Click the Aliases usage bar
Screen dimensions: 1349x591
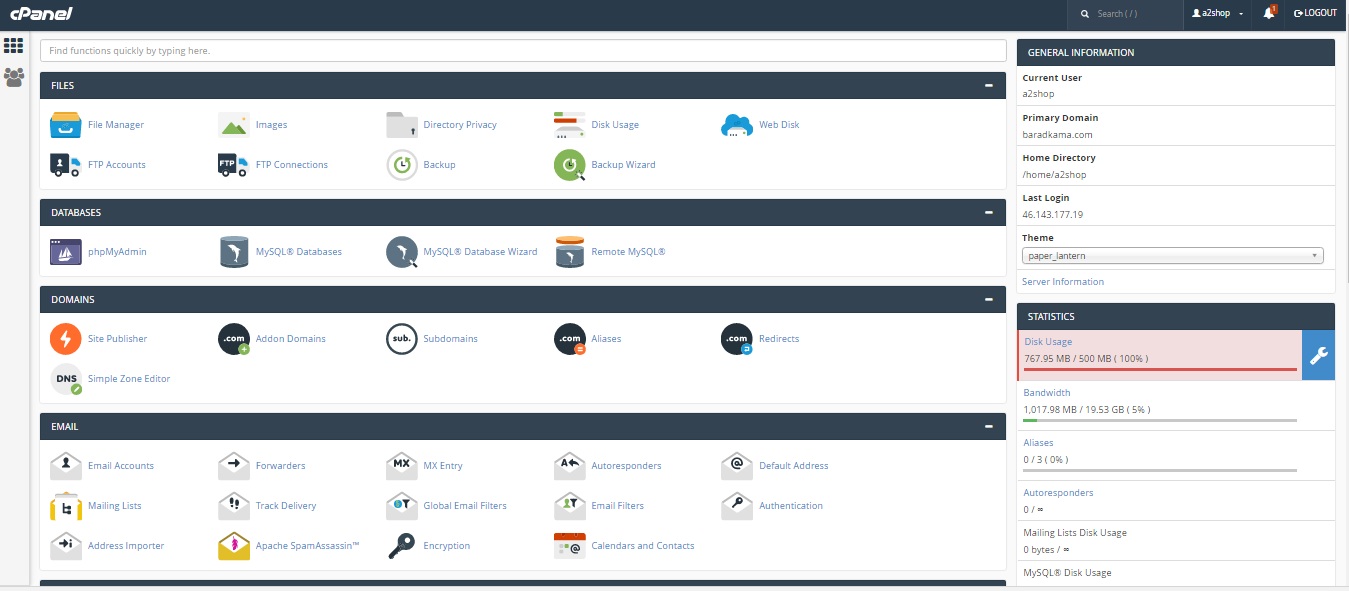(x=1160, y=470)
